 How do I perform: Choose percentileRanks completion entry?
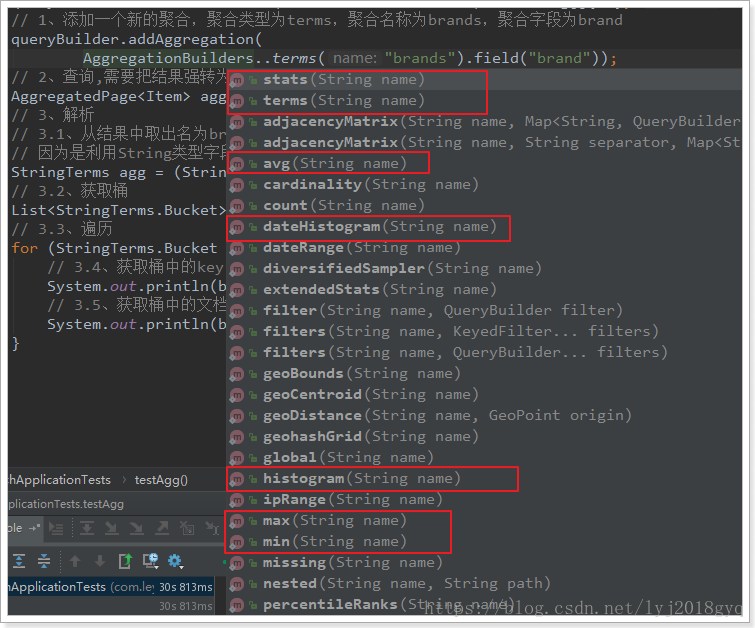[484, 604]
